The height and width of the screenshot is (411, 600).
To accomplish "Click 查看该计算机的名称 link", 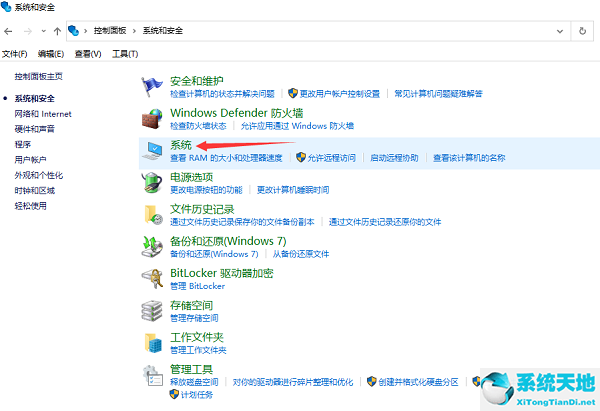I will pyautogui.click(x=469, y=158).
